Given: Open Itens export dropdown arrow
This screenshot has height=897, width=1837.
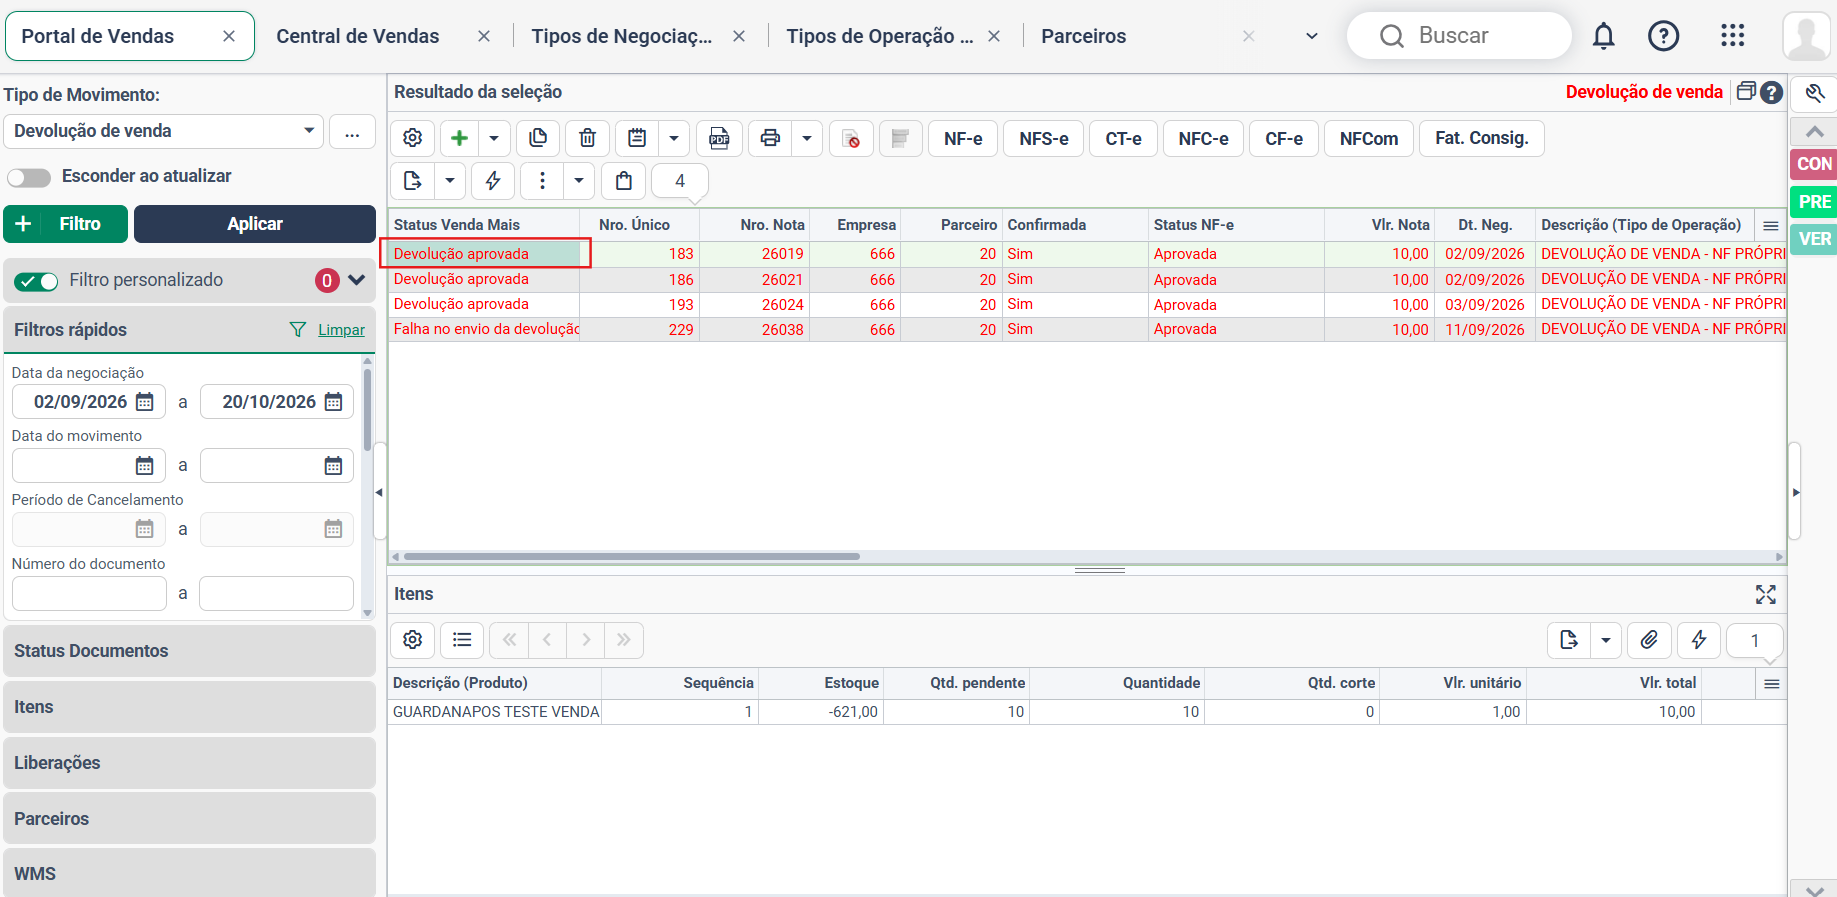Looking at the screenshot, I should point(1606,639).
